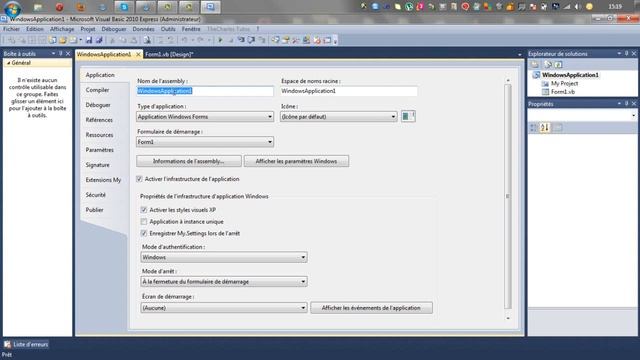Open the Outils menu
The height and width of the screenshot is (360, 640).
click(168, 29)
